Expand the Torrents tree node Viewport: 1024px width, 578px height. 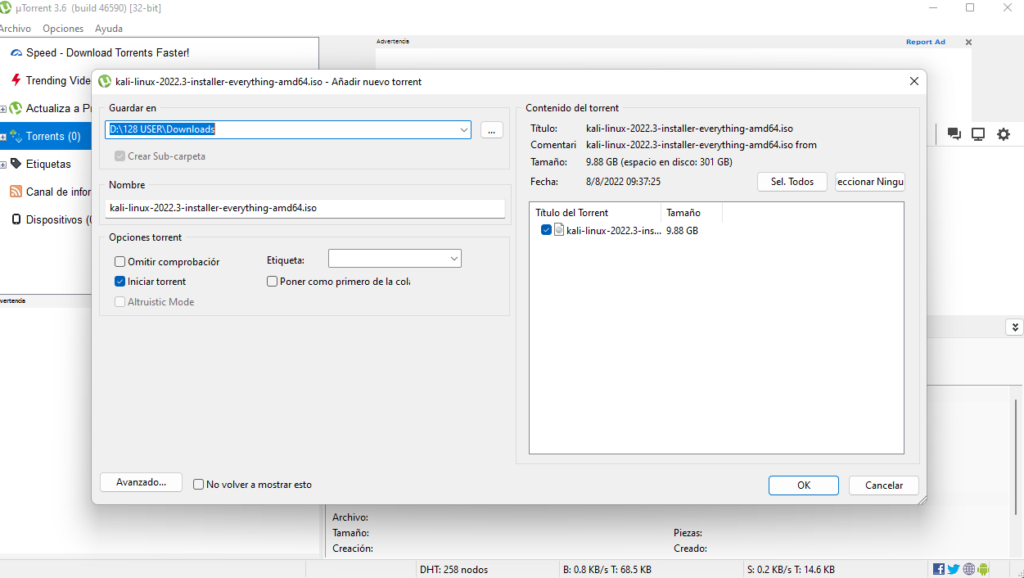pyautogui.click(x=3, y=136)
